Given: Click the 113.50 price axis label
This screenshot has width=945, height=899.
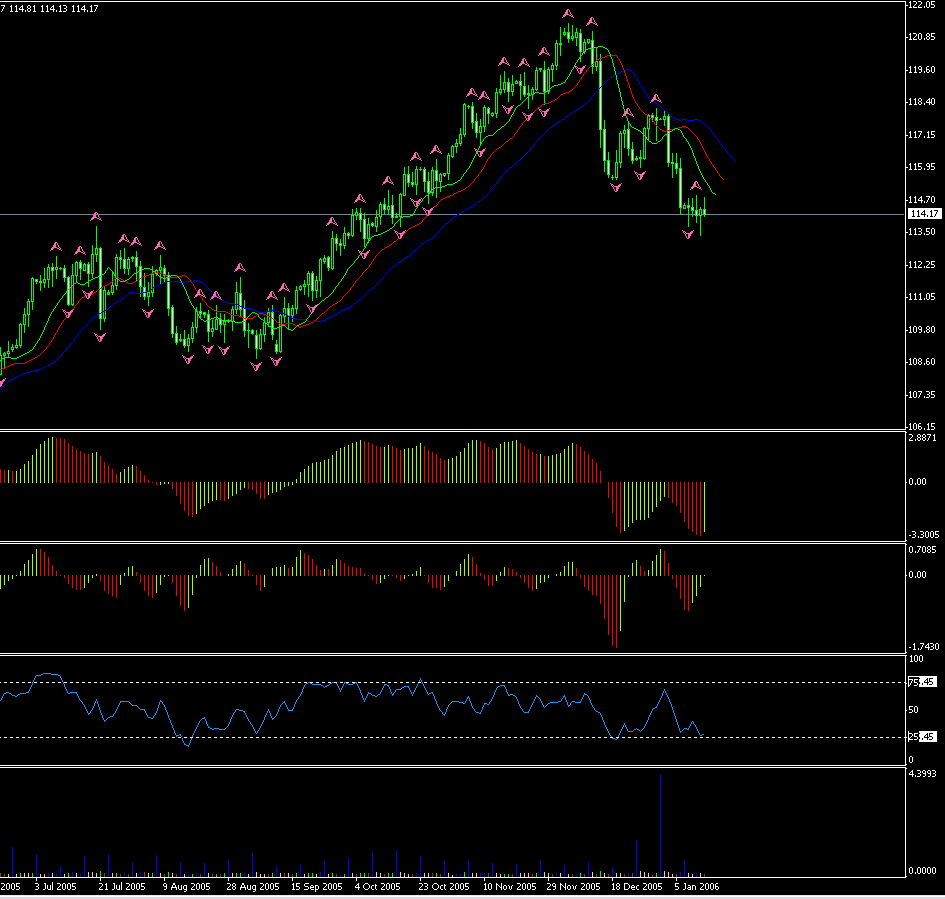Looking at the screenshot, I should [921, 231].
